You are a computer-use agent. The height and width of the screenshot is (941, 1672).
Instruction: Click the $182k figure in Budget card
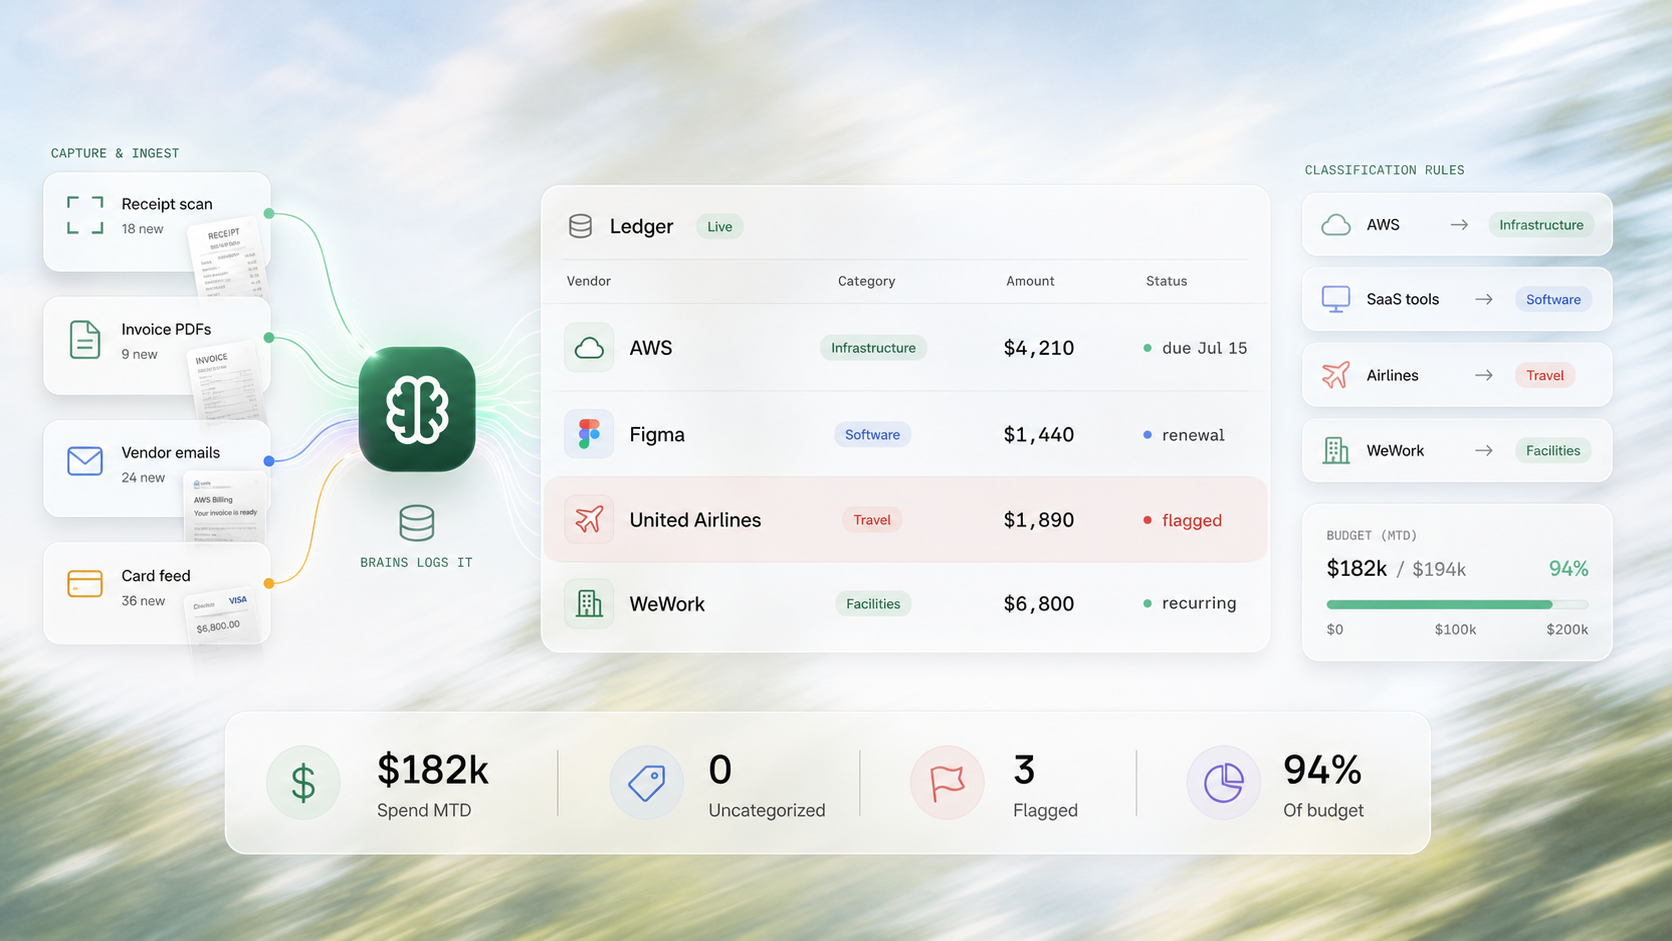click(x=1356, y=569)
